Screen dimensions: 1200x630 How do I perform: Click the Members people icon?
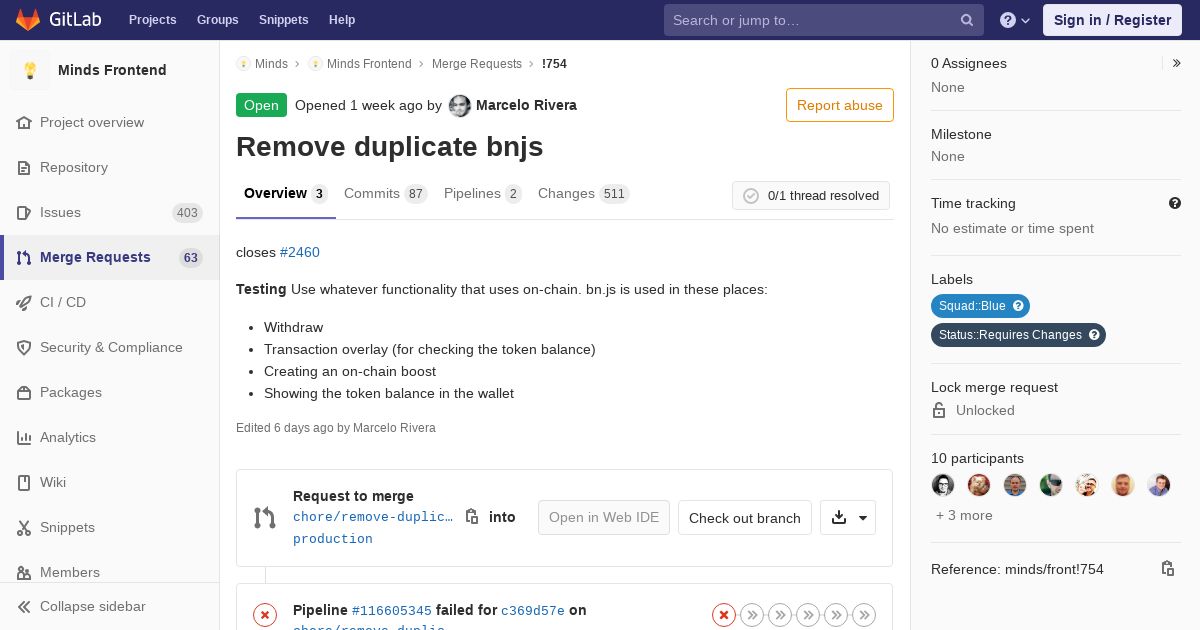pyautogui.click(x=24, y=573)
